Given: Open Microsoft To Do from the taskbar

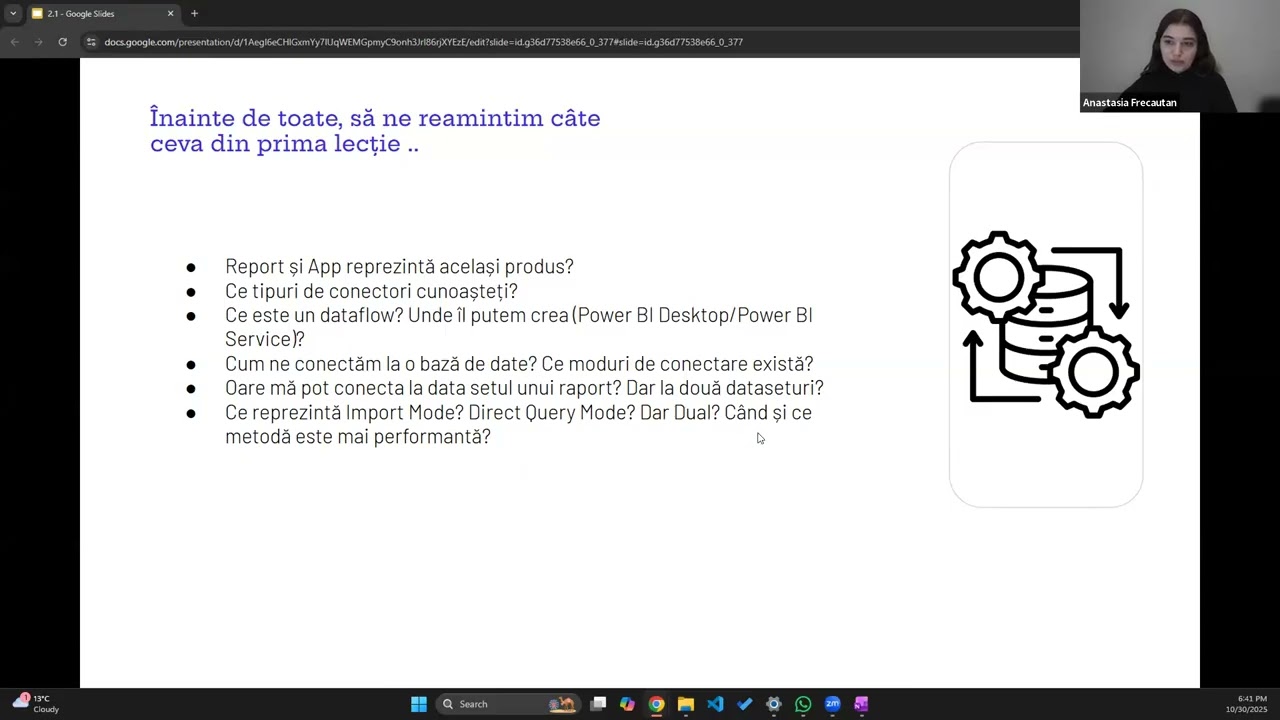Looking at the screenshot, I should pyautogui.click(x=744, y=704).
